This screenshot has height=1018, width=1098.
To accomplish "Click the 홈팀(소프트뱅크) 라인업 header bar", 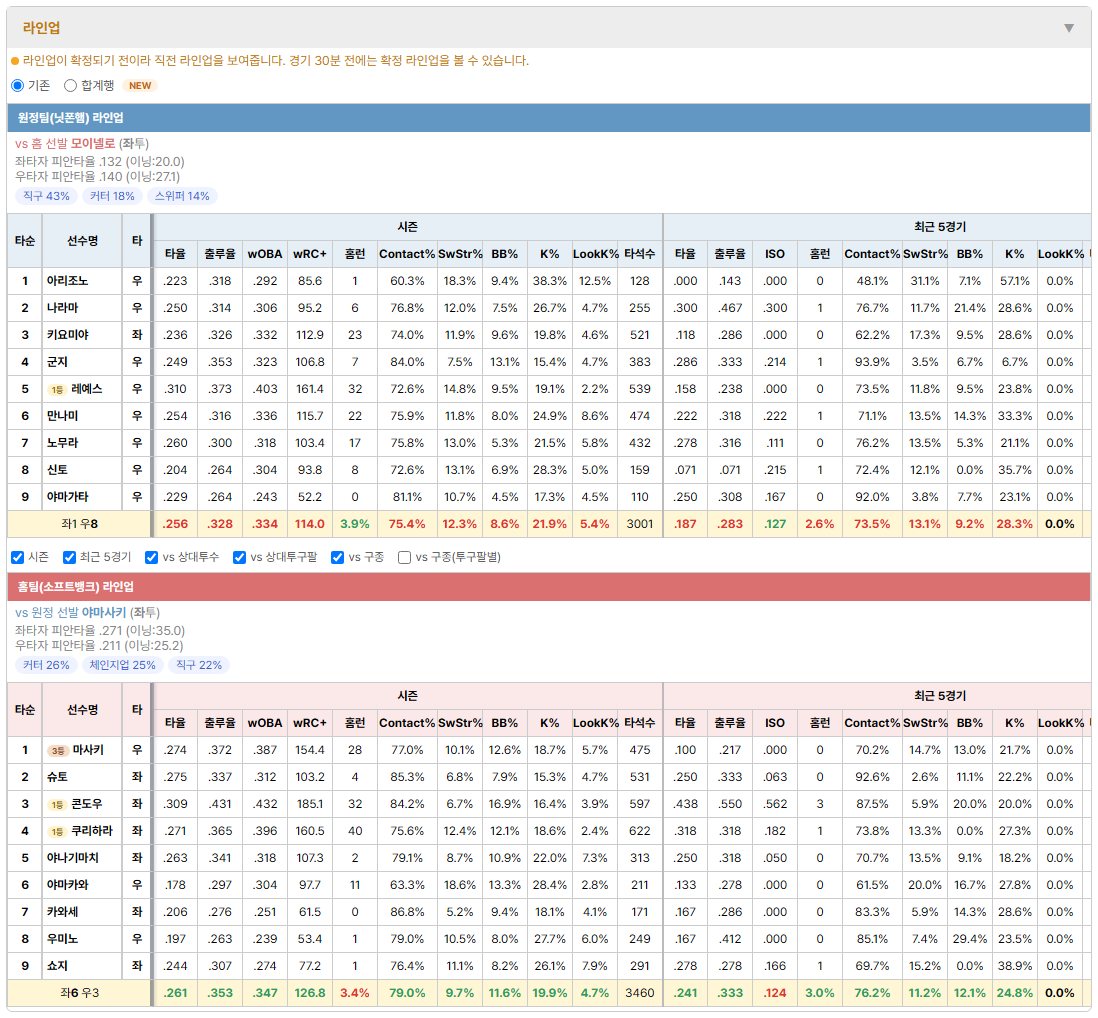I will [x=549, y=587].
